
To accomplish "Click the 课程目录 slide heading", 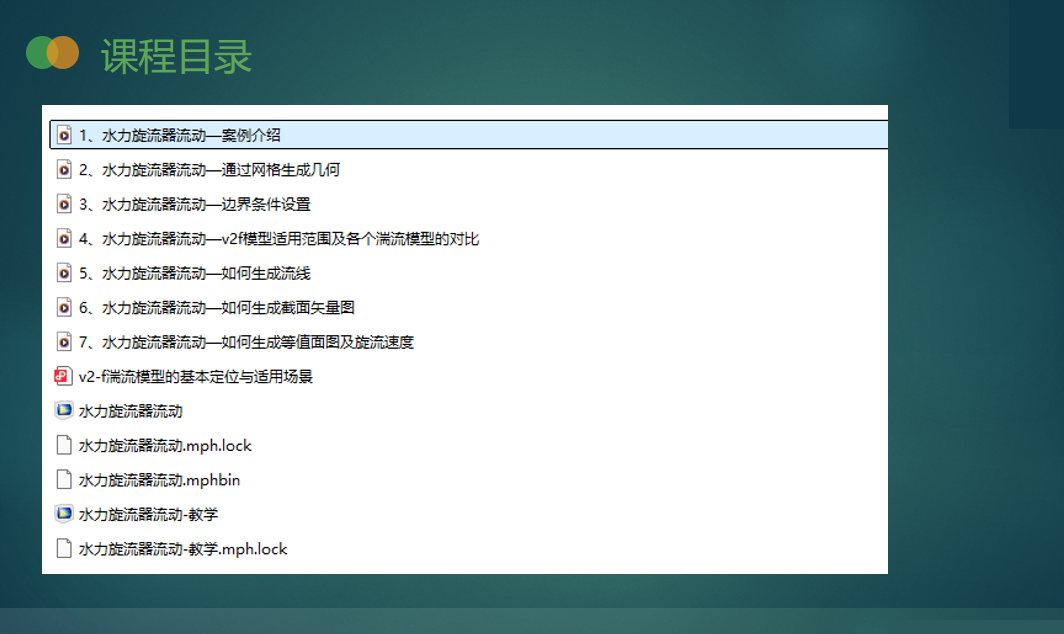I will coord(176,56).
